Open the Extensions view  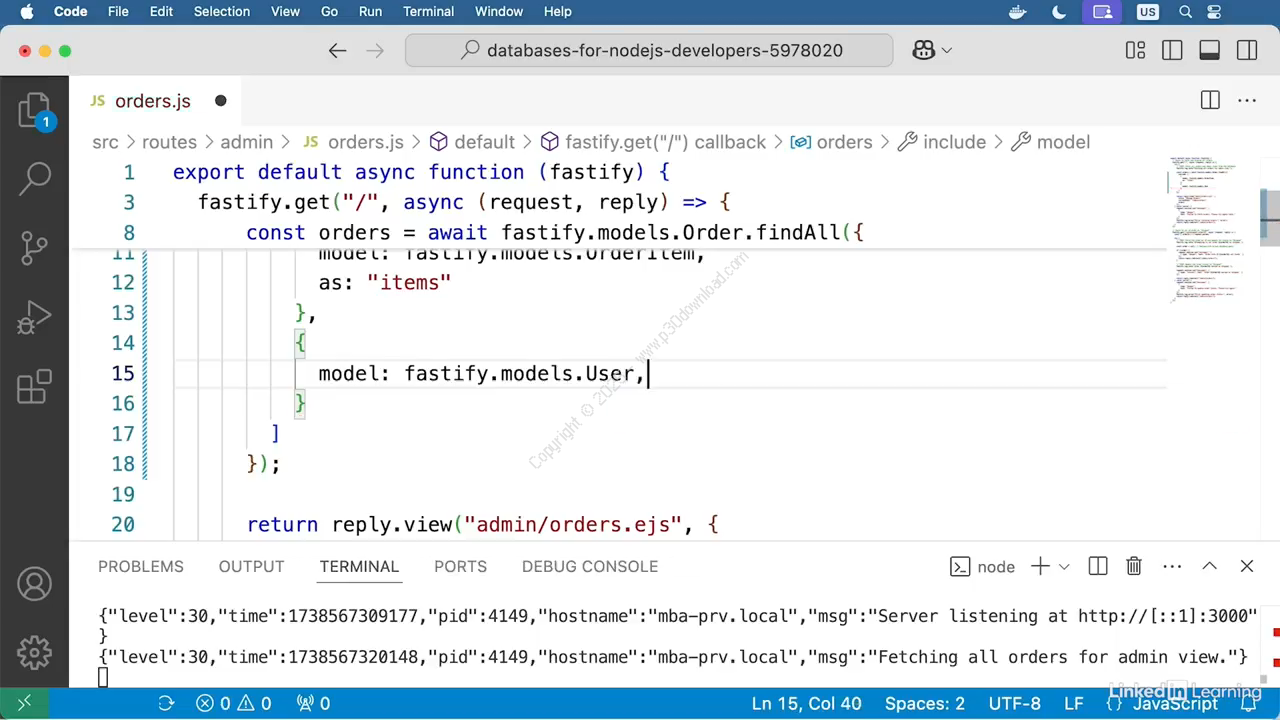pos(34,386)
